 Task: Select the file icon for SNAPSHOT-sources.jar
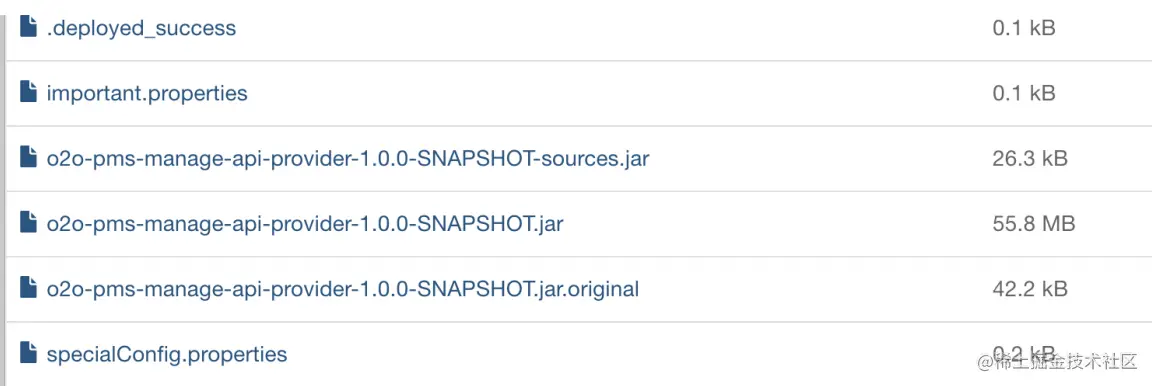[29, 157]
